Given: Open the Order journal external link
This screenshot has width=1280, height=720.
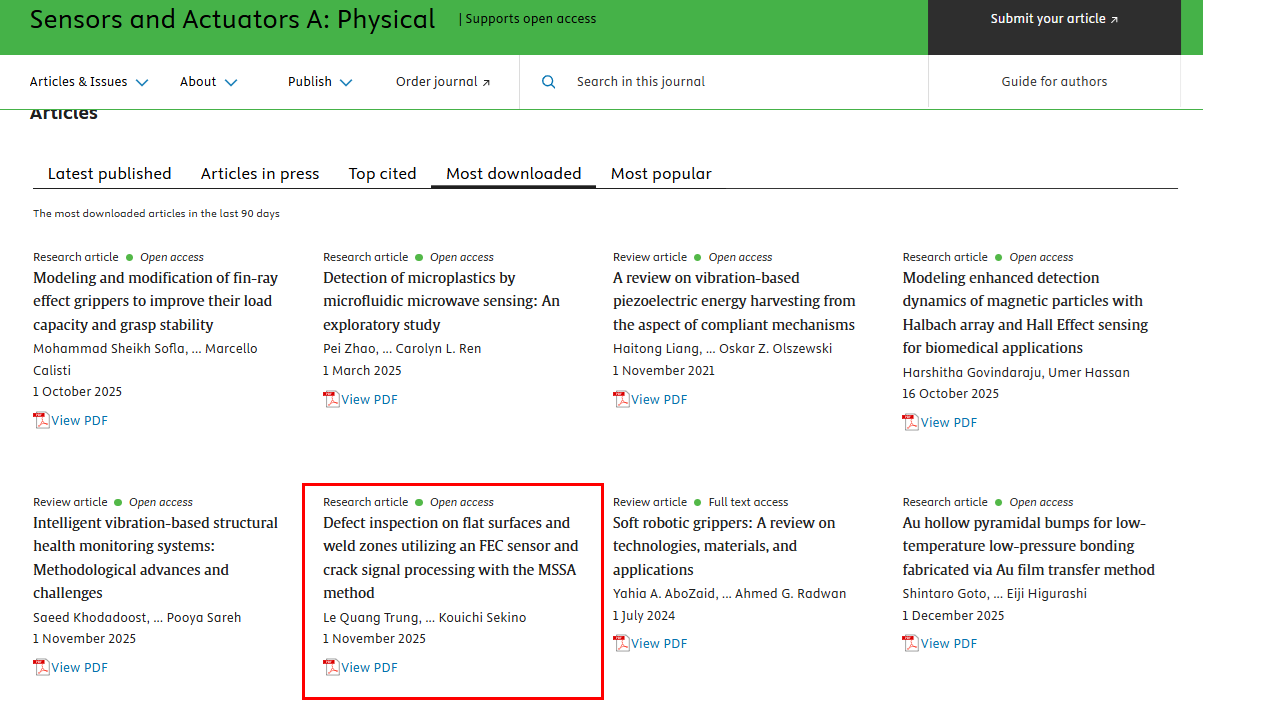Looking at the screenshot, I should point(443,82).
